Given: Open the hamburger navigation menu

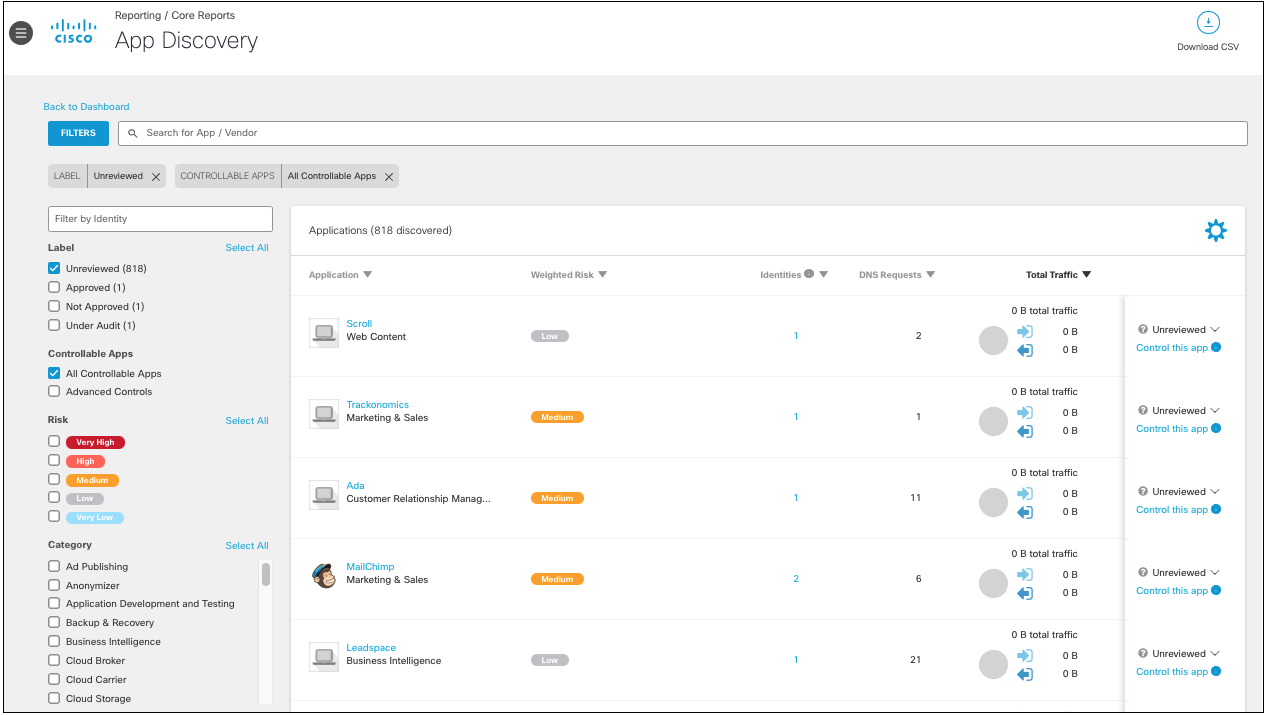Looking at the screenshot, I should click(21, 33).
